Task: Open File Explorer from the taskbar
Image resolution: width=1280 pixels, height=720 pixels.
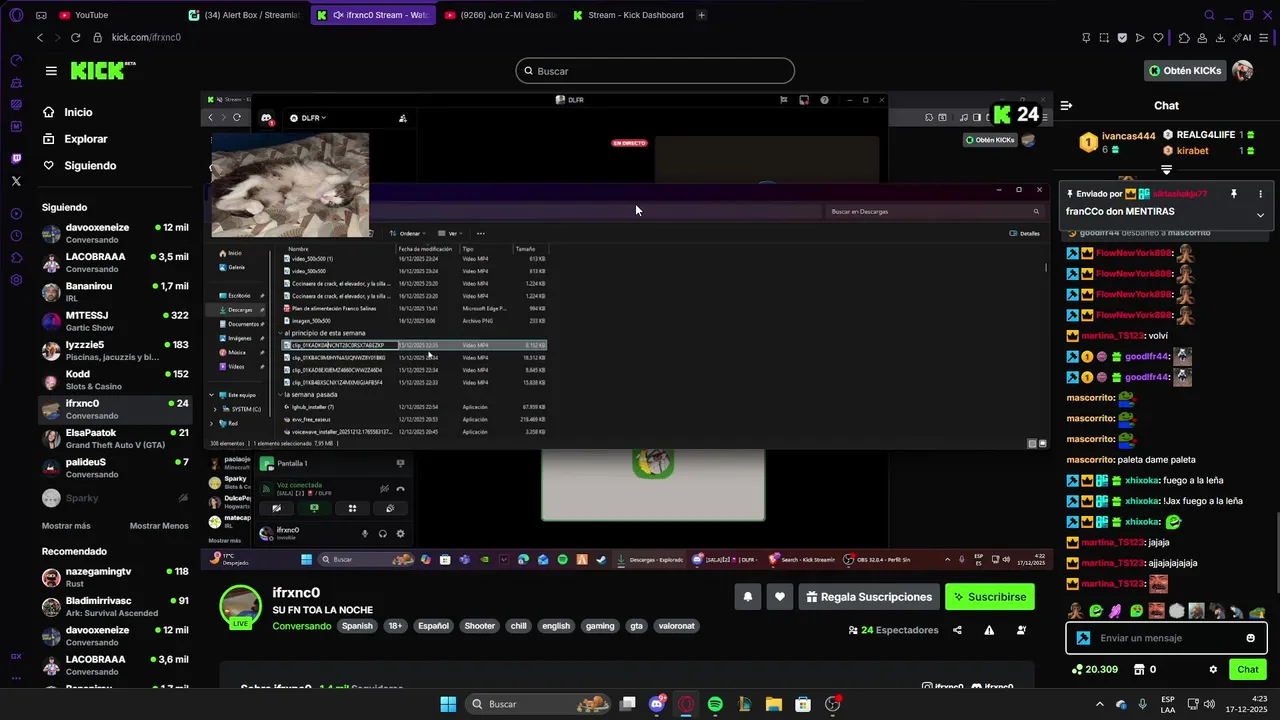Action: [773, 704]
